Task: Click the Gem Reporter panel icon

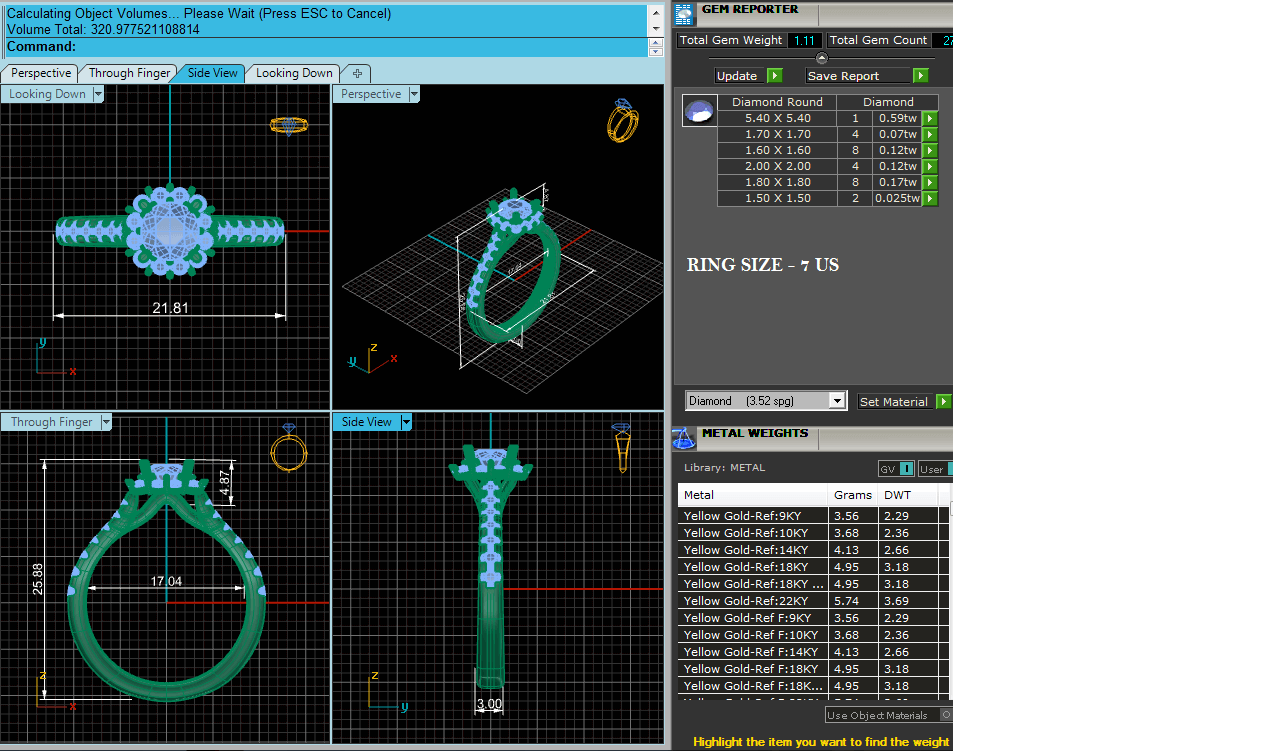Action: pos(683,14)
